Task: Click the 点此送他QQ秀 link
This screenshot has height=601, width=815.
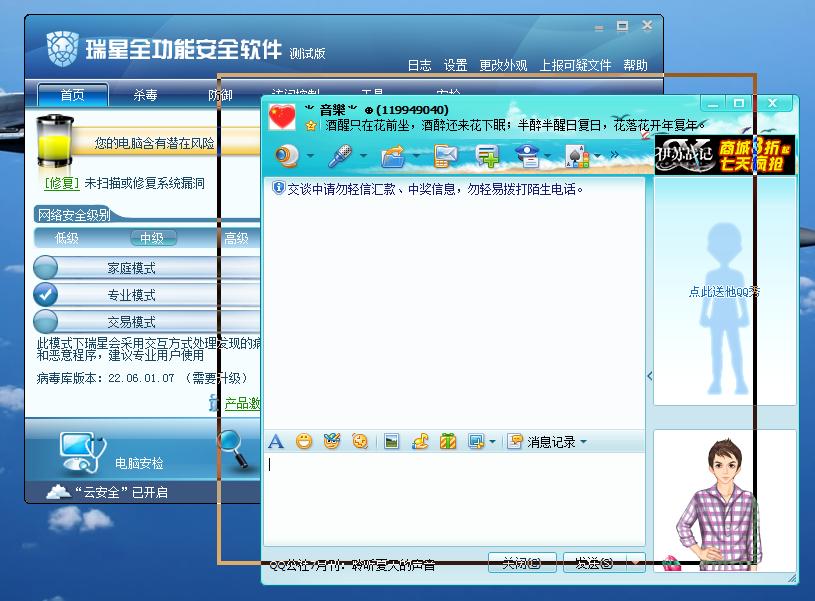Action: tap(724, 292)
